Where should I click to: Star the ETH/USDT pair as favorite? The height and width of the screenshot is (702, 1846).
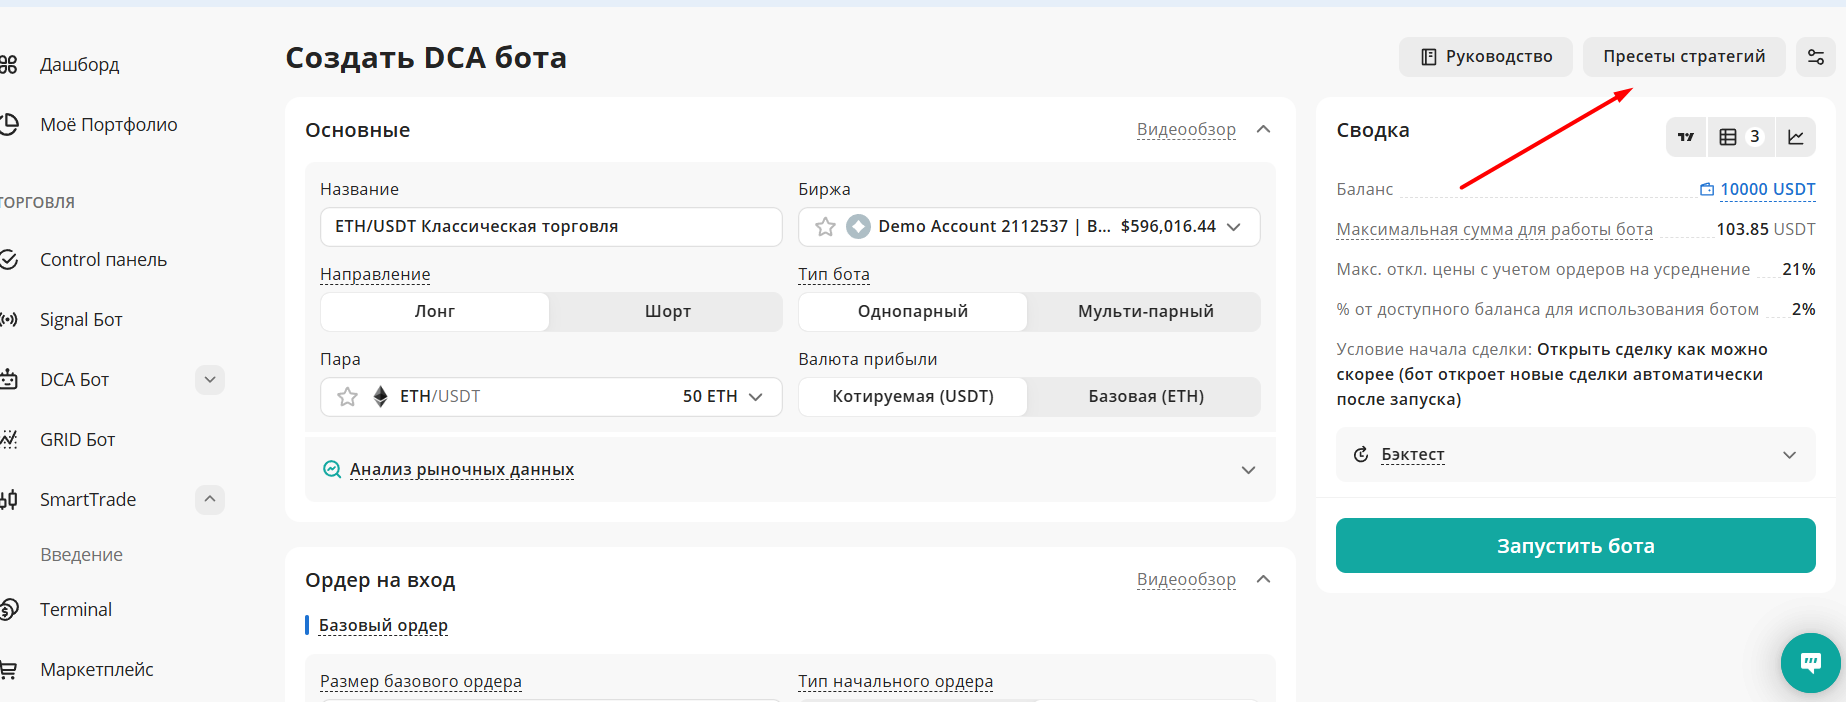click(x=347, y=397)
